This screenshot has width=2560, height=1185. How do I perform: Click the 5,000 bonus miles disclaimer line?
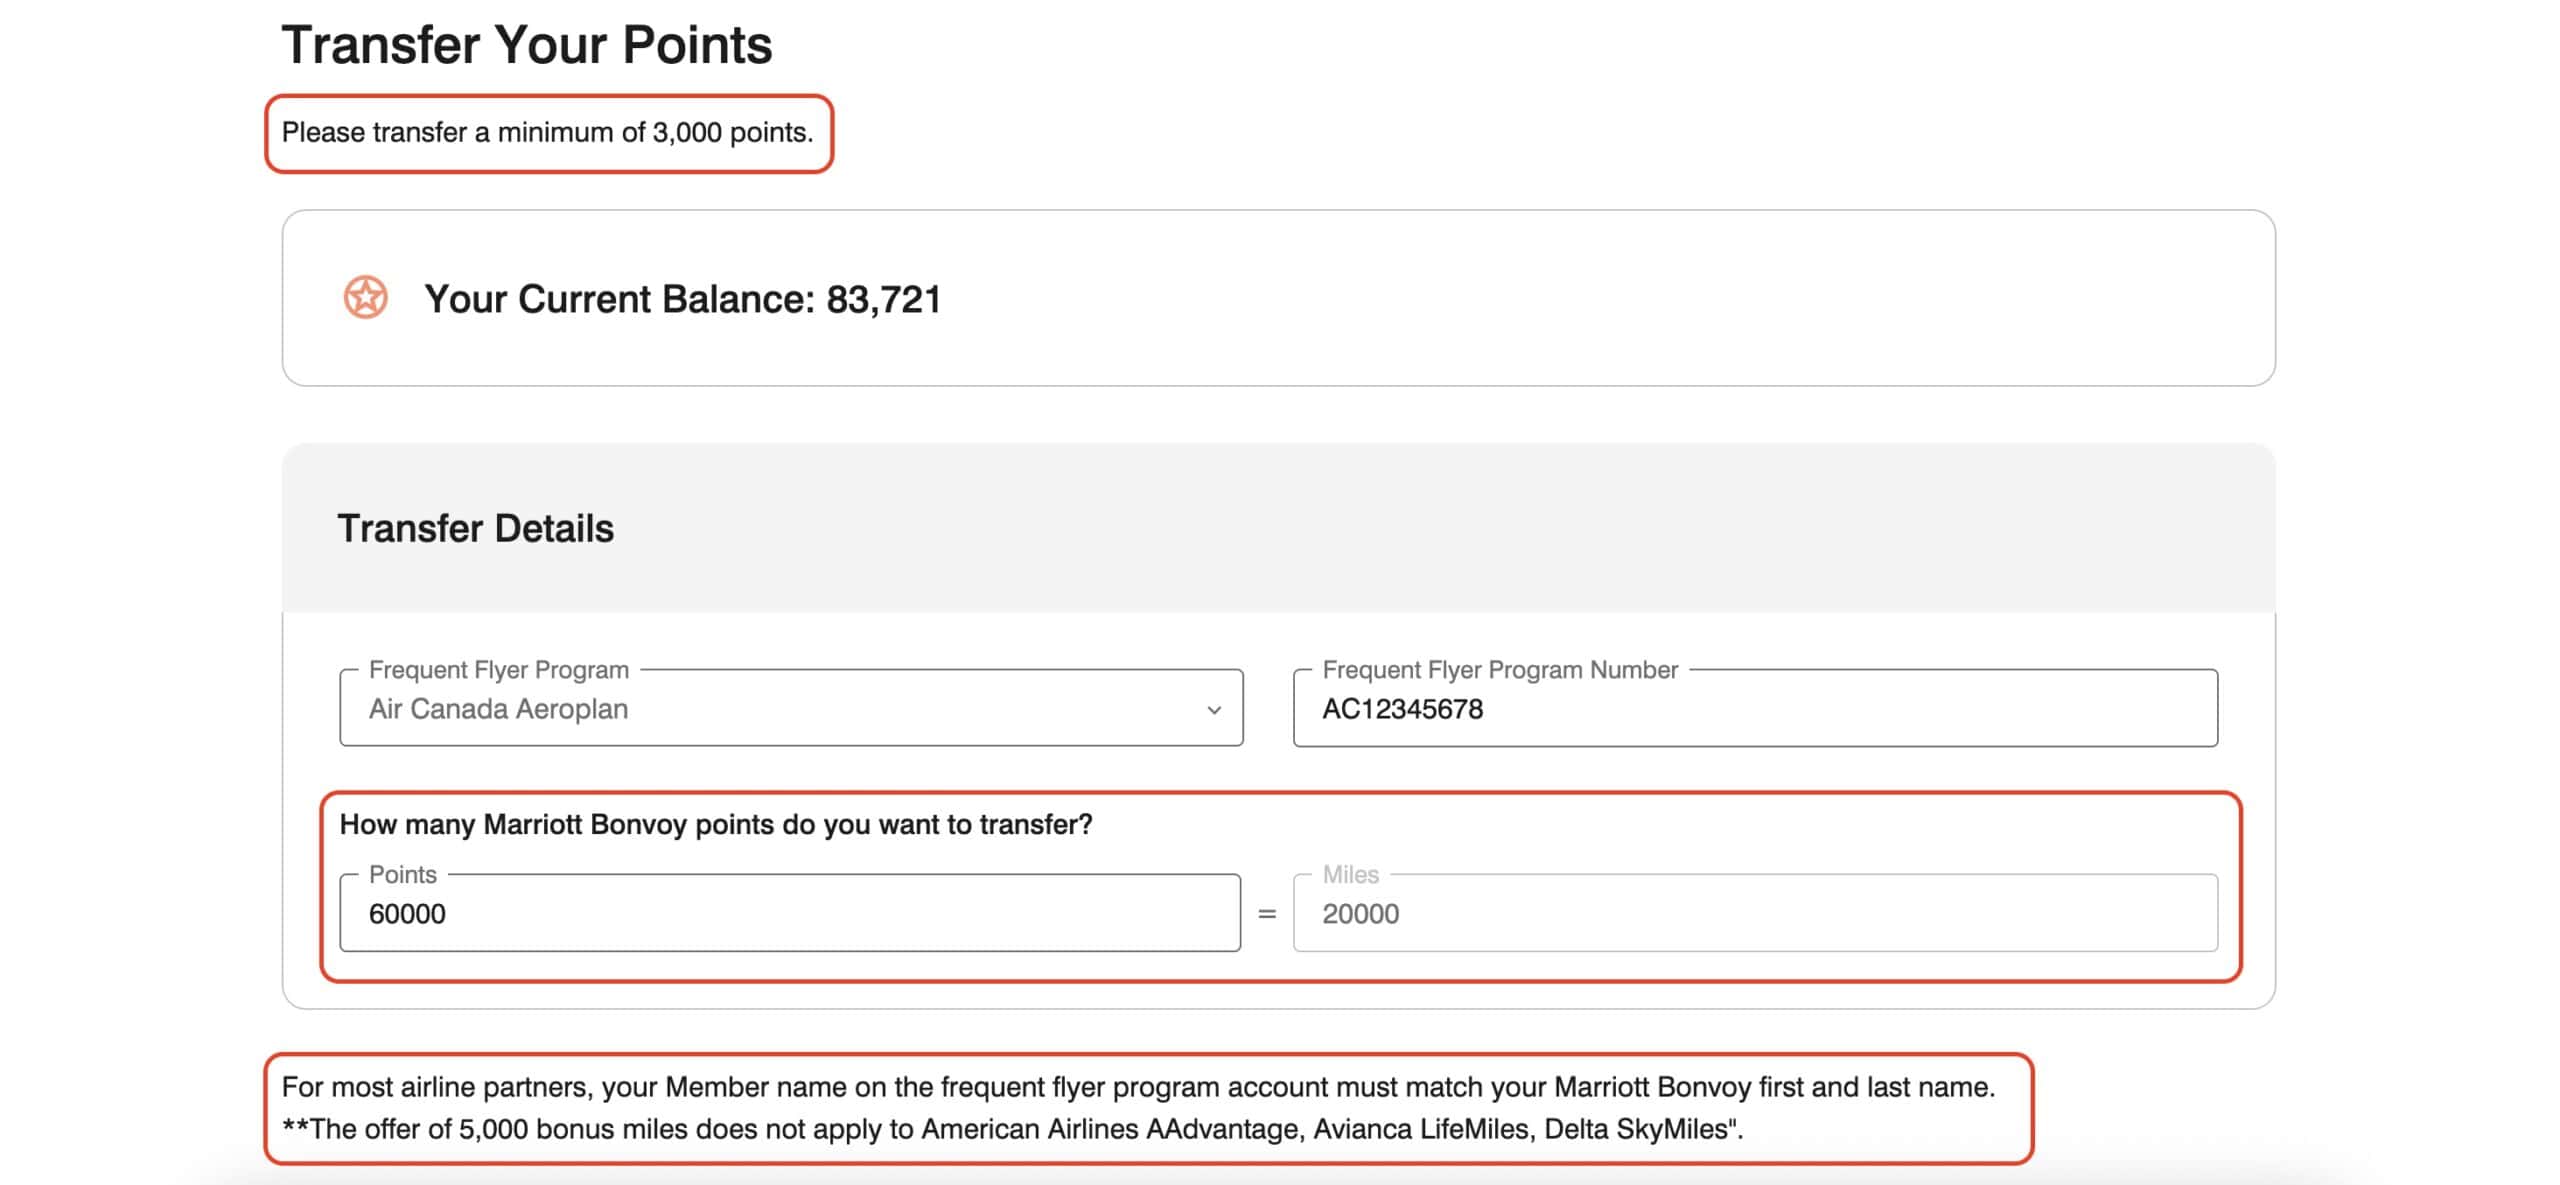pos(1012,1129)
